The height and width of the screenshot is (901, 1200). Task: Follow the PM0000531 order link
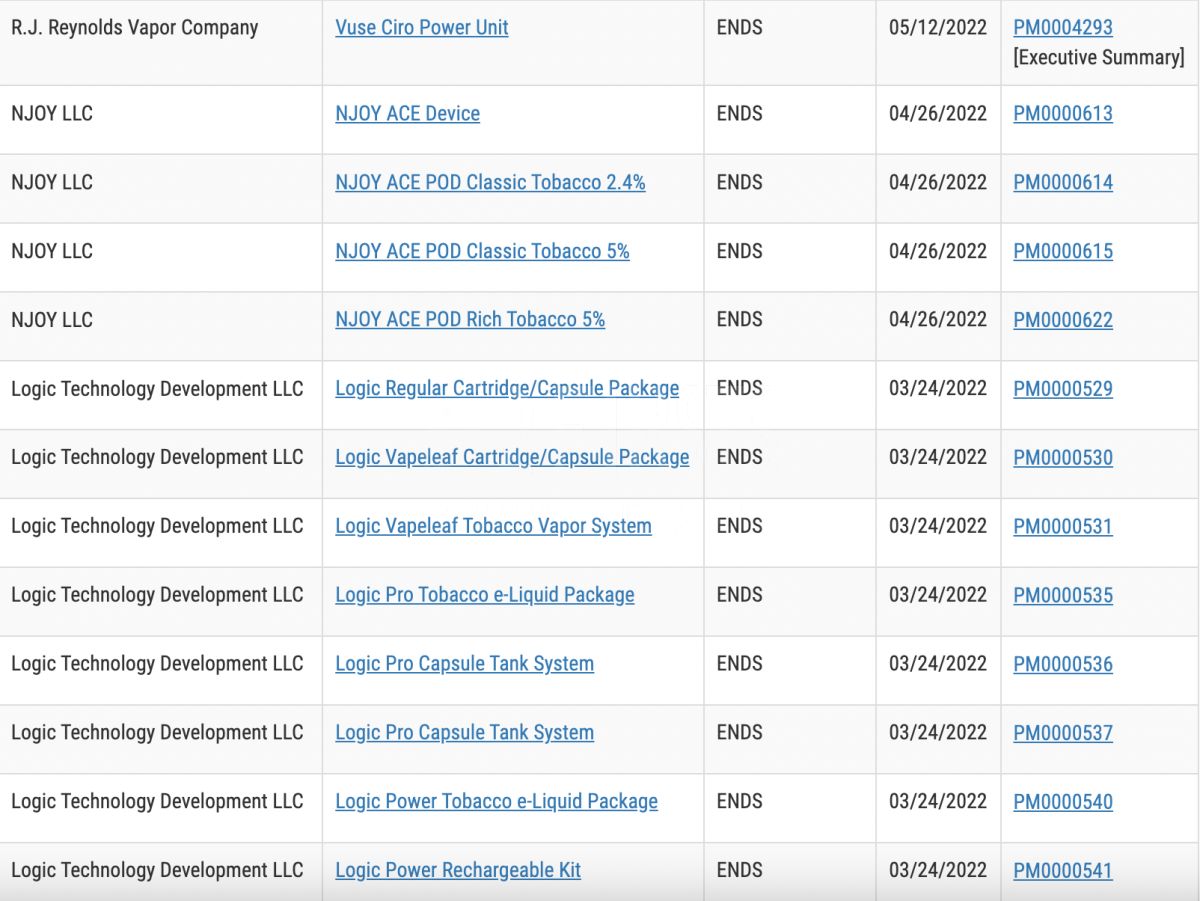tap(1063, 527)
